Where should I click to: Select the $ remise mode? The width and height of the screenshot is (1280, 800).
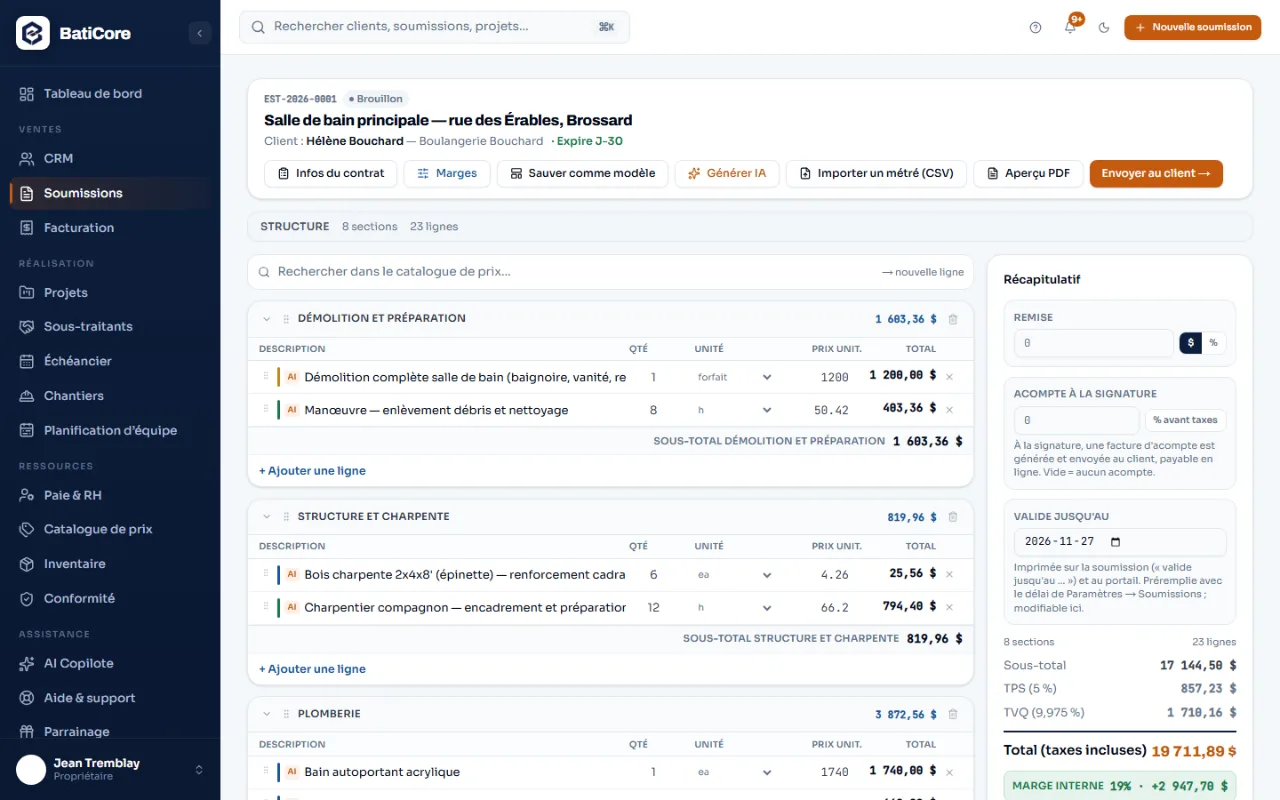coord(1190,343)
